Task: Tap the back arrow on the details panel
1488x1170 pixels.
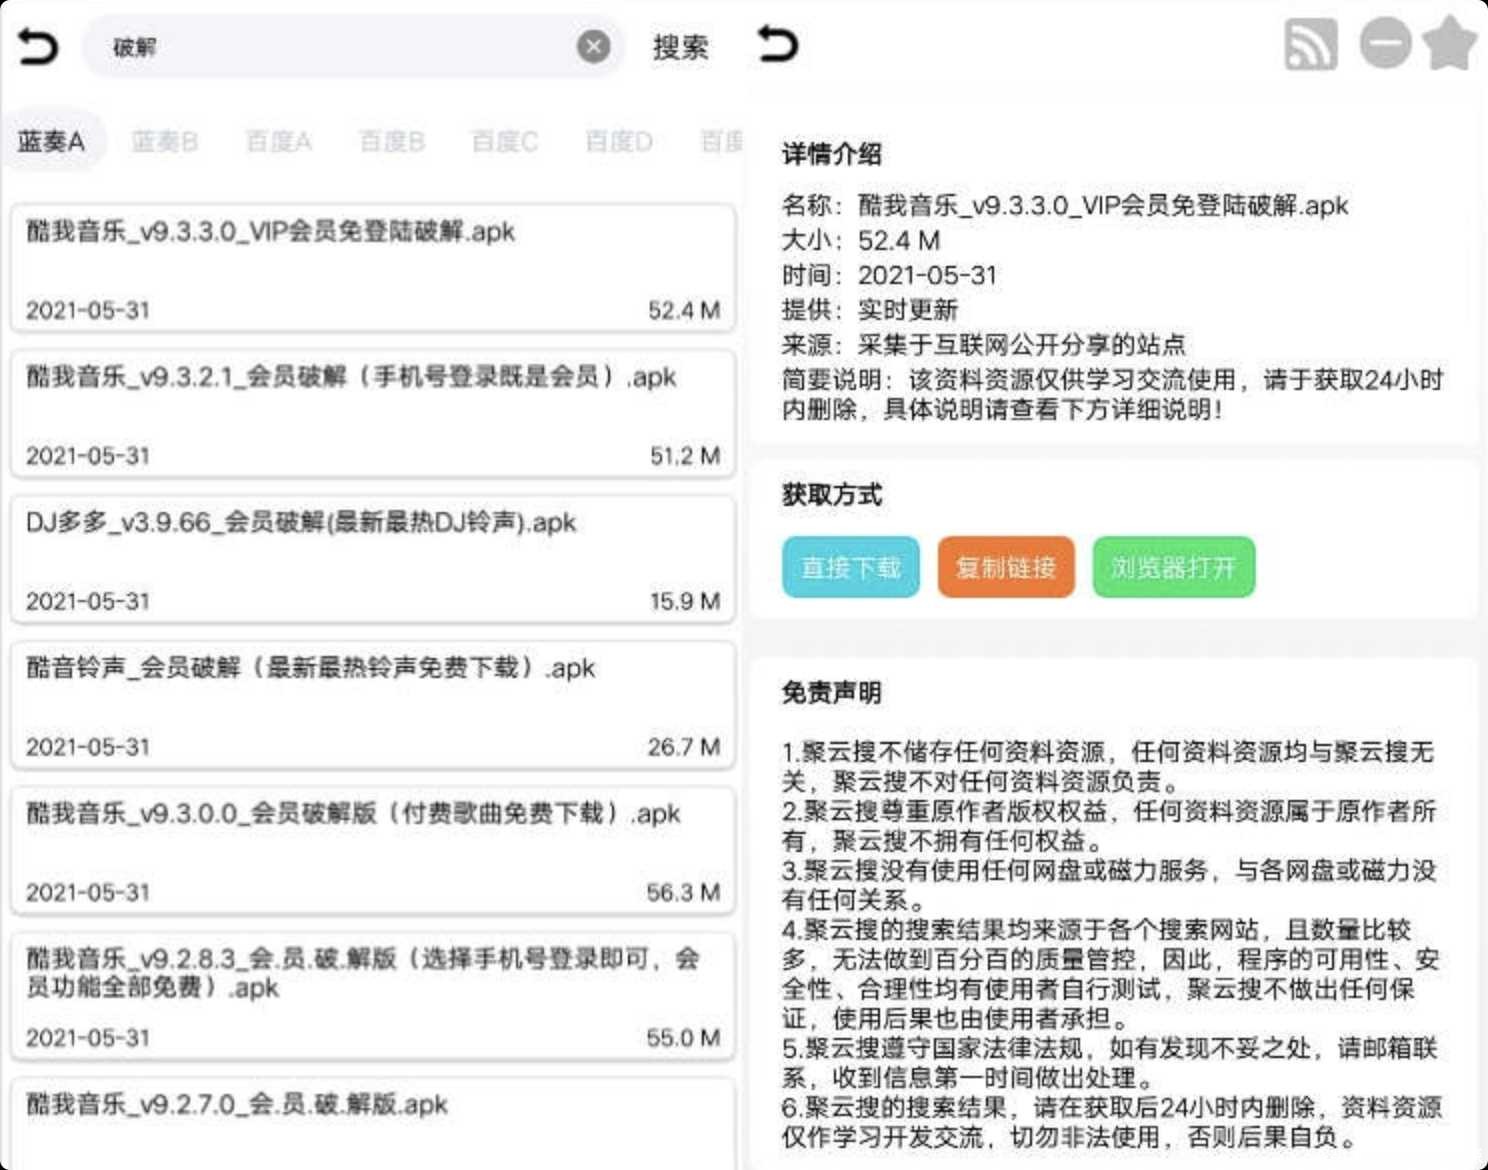Action: [x=777, y=44]
